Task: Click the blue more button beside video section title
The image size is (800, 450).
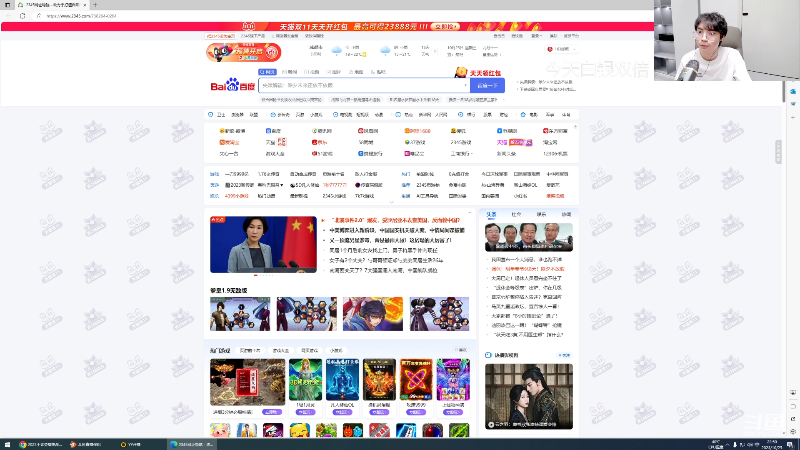Action: [564, 355]
